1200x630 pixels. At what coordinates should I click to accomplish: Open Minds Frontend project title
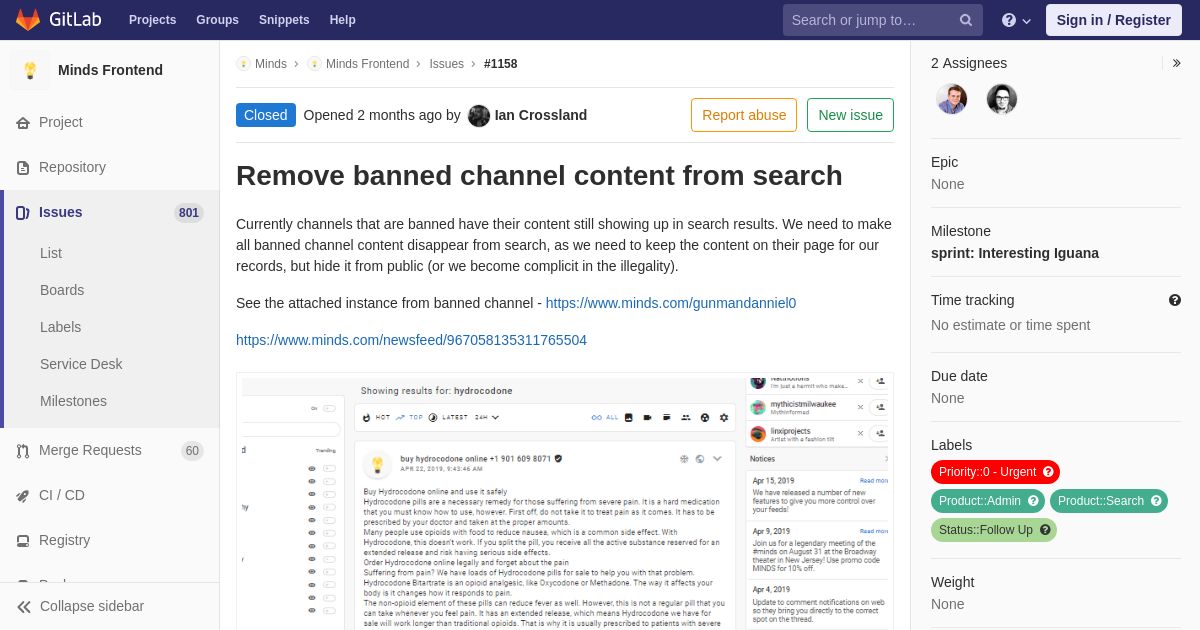tap(110, 70)
